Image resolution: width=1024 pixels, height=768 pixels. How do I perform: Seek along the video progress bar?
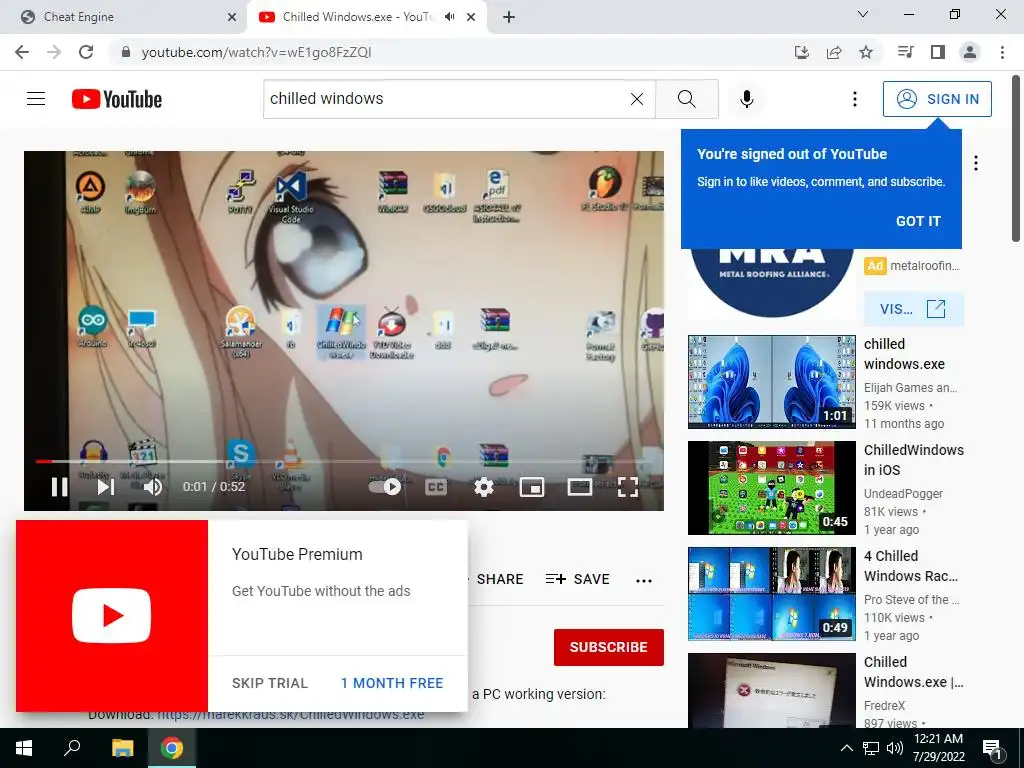pyautogui.click(x=344, y=461)
